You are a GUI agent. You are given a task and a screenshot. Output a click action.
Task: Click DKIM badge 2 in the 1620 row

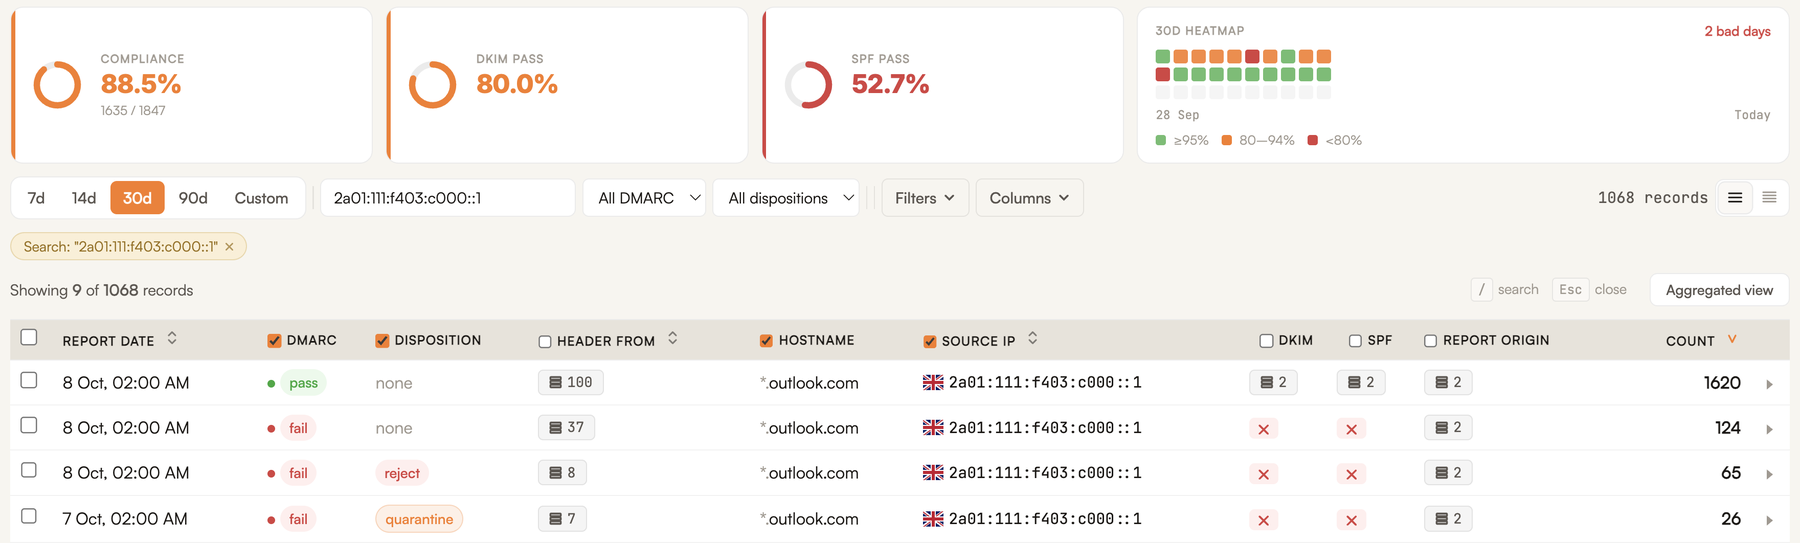[1273, 382]
